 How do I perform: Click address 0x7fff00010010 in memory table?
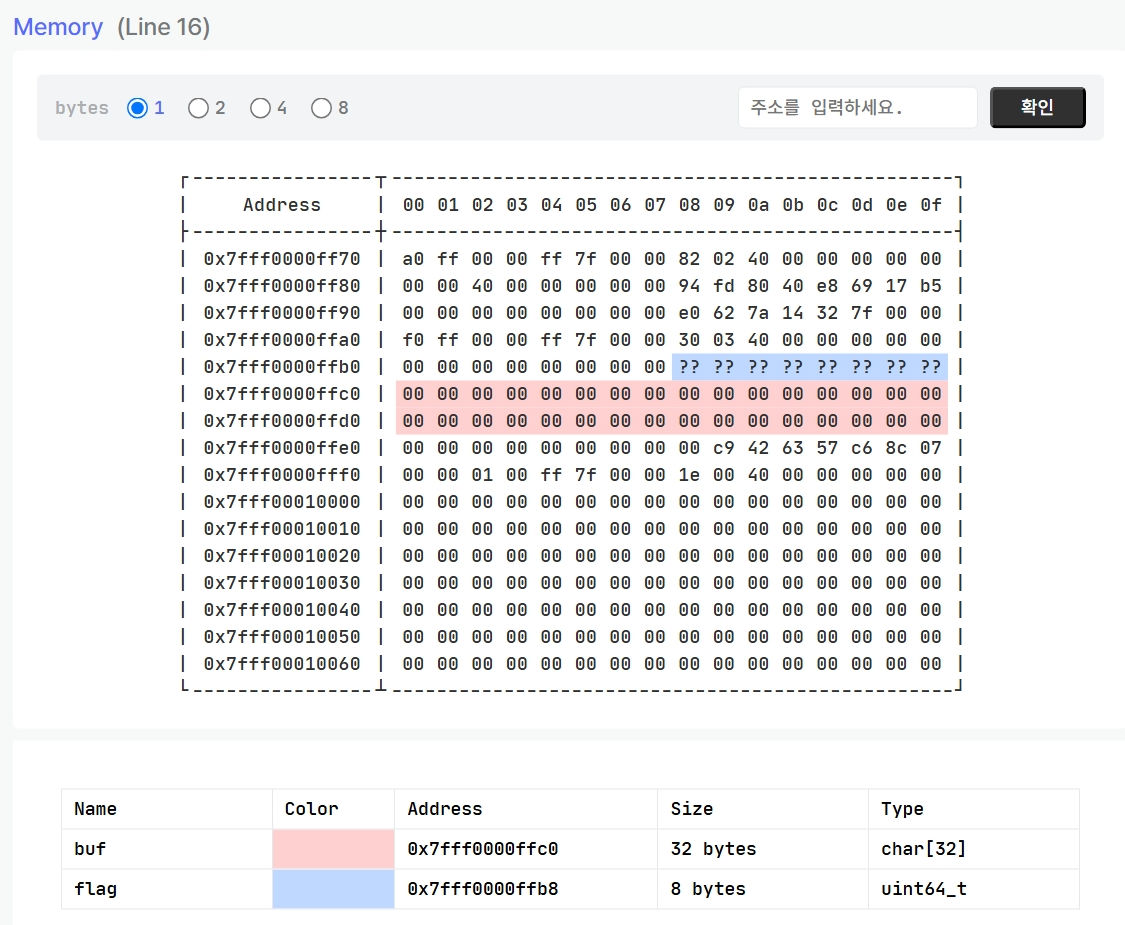(282, 529)
